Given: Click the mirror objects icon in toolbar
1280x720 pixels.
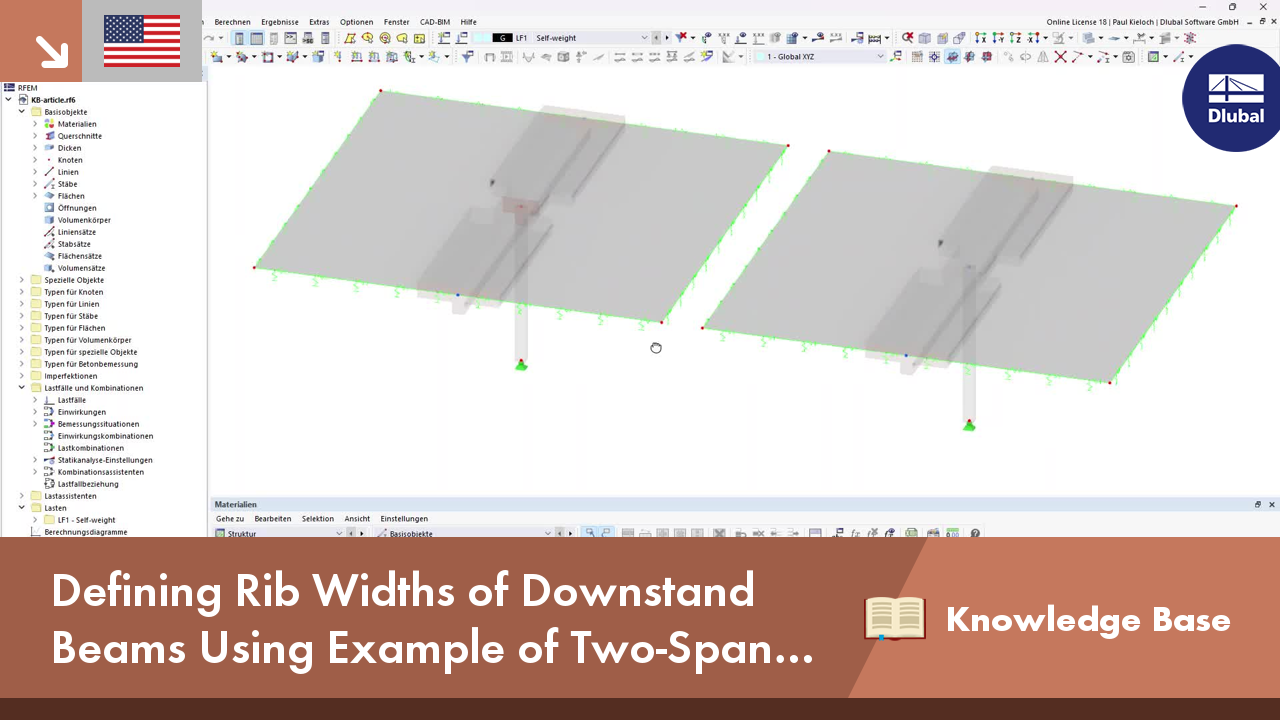Looking at the screenshot, I should tap(1043, 56).
